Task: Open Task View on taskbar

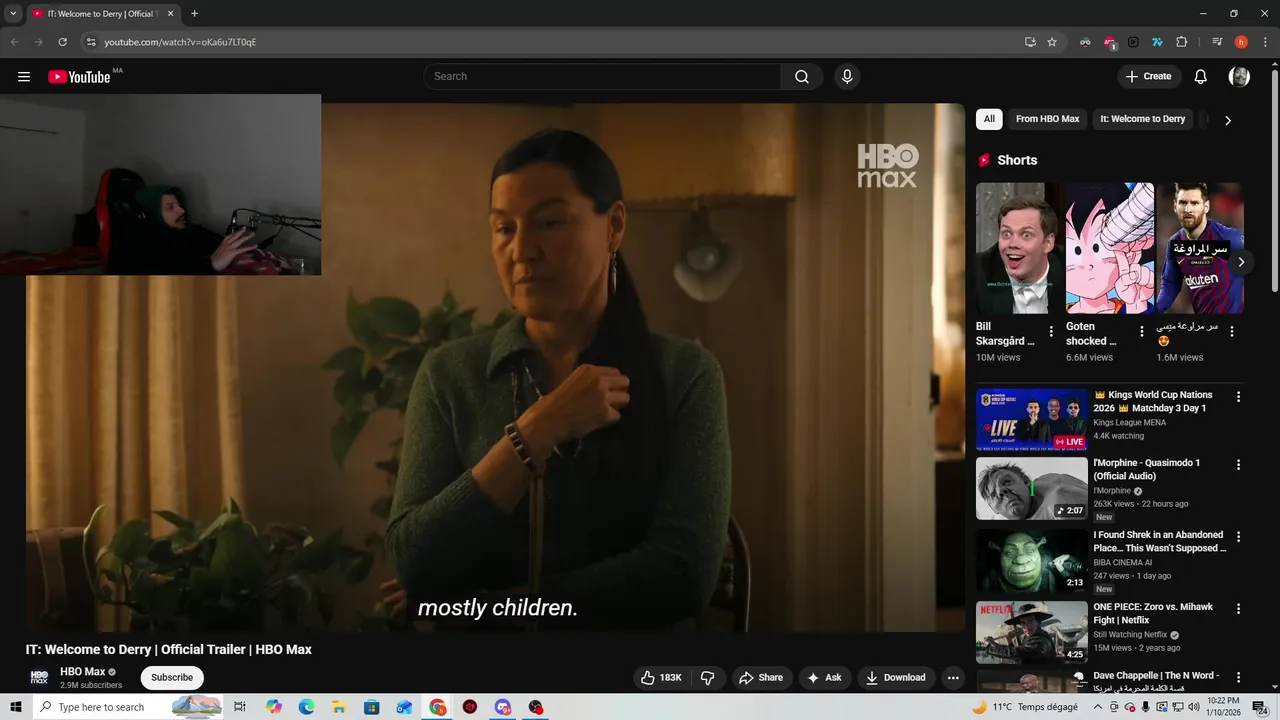Action: click(x=240, y=707)
